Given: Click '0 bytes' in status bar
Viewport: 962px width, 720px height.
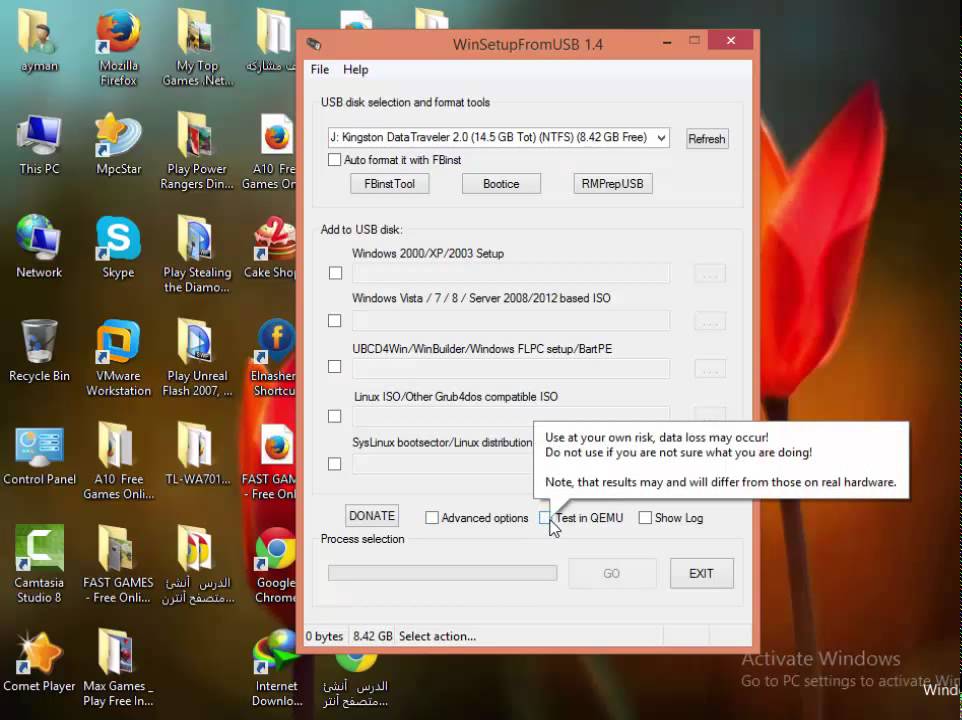Looking at the screenshot, I should tap(324, 637).
